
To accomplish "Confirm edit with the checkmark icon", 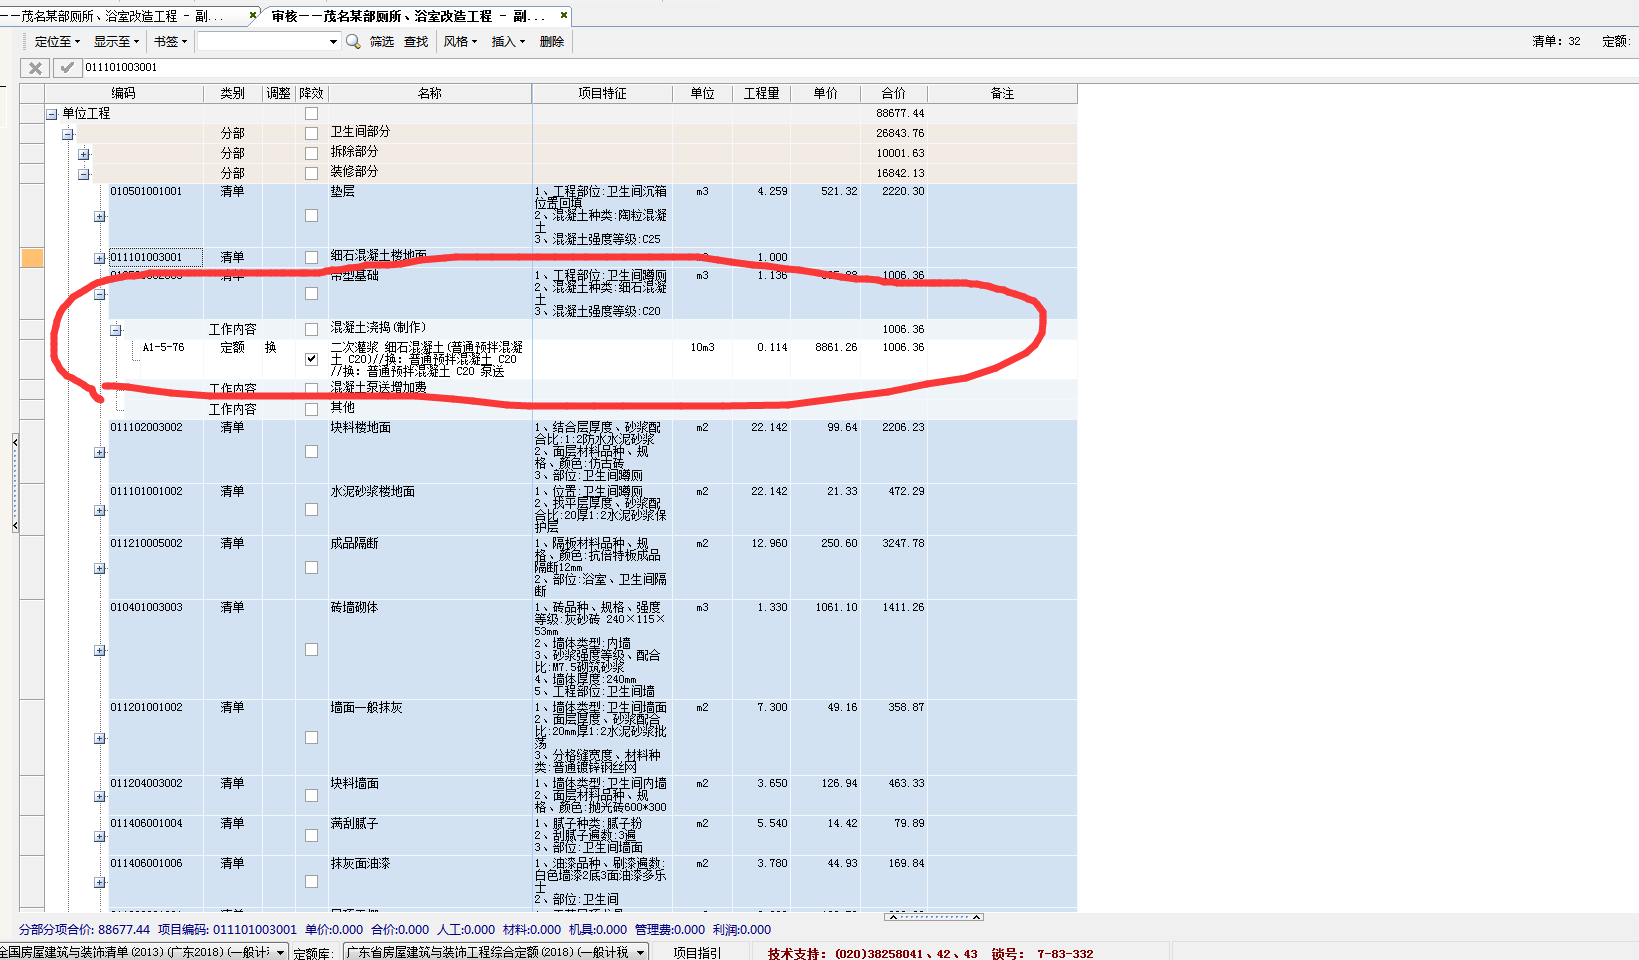I will pyautogui.click(x=66, y=68).
